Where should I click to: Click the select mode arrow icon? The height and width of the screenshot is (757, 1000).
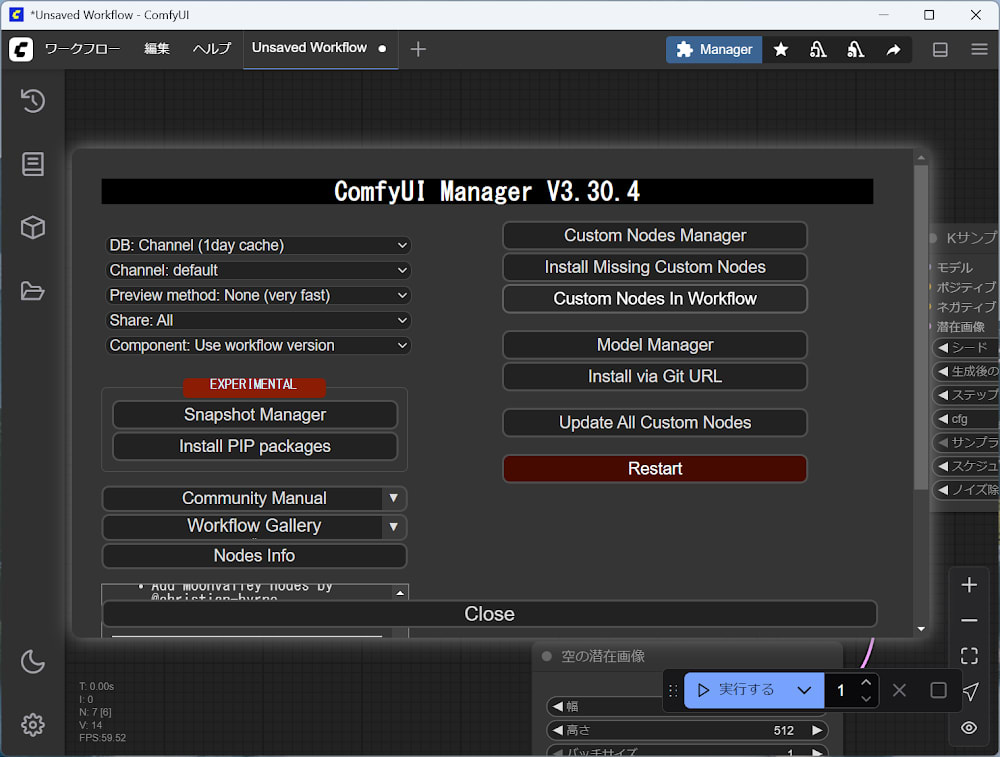click(970, 691)
